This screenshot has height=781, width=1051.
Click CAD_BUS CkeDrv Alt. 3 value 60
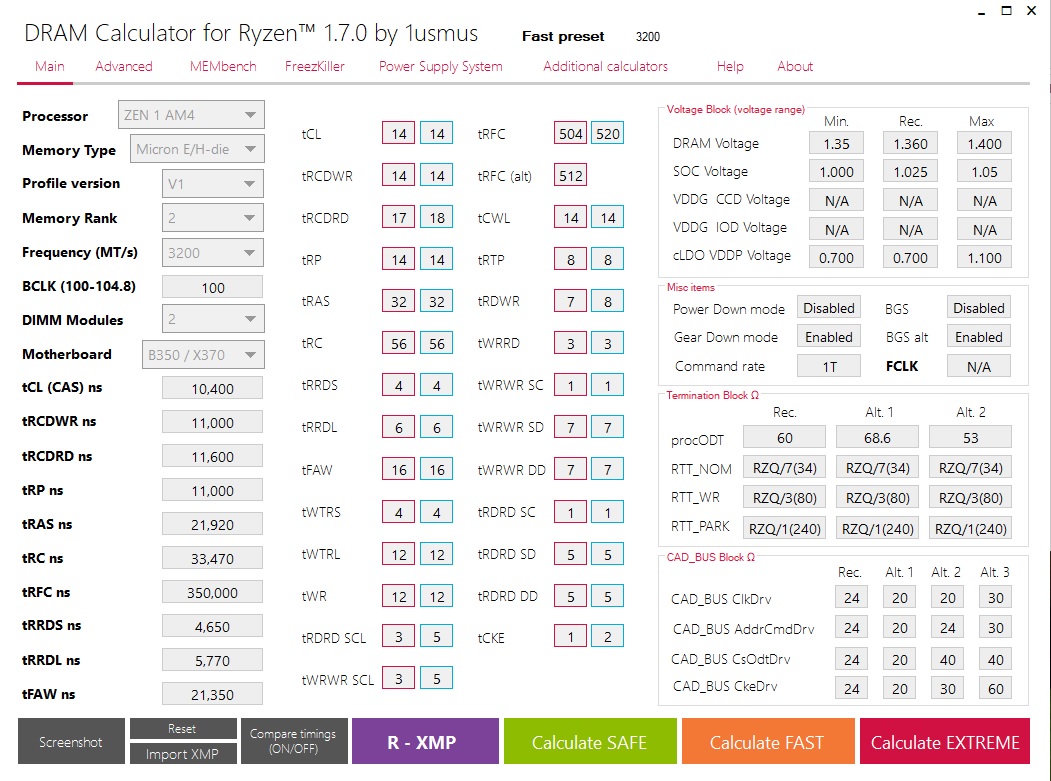pos(995,688)
